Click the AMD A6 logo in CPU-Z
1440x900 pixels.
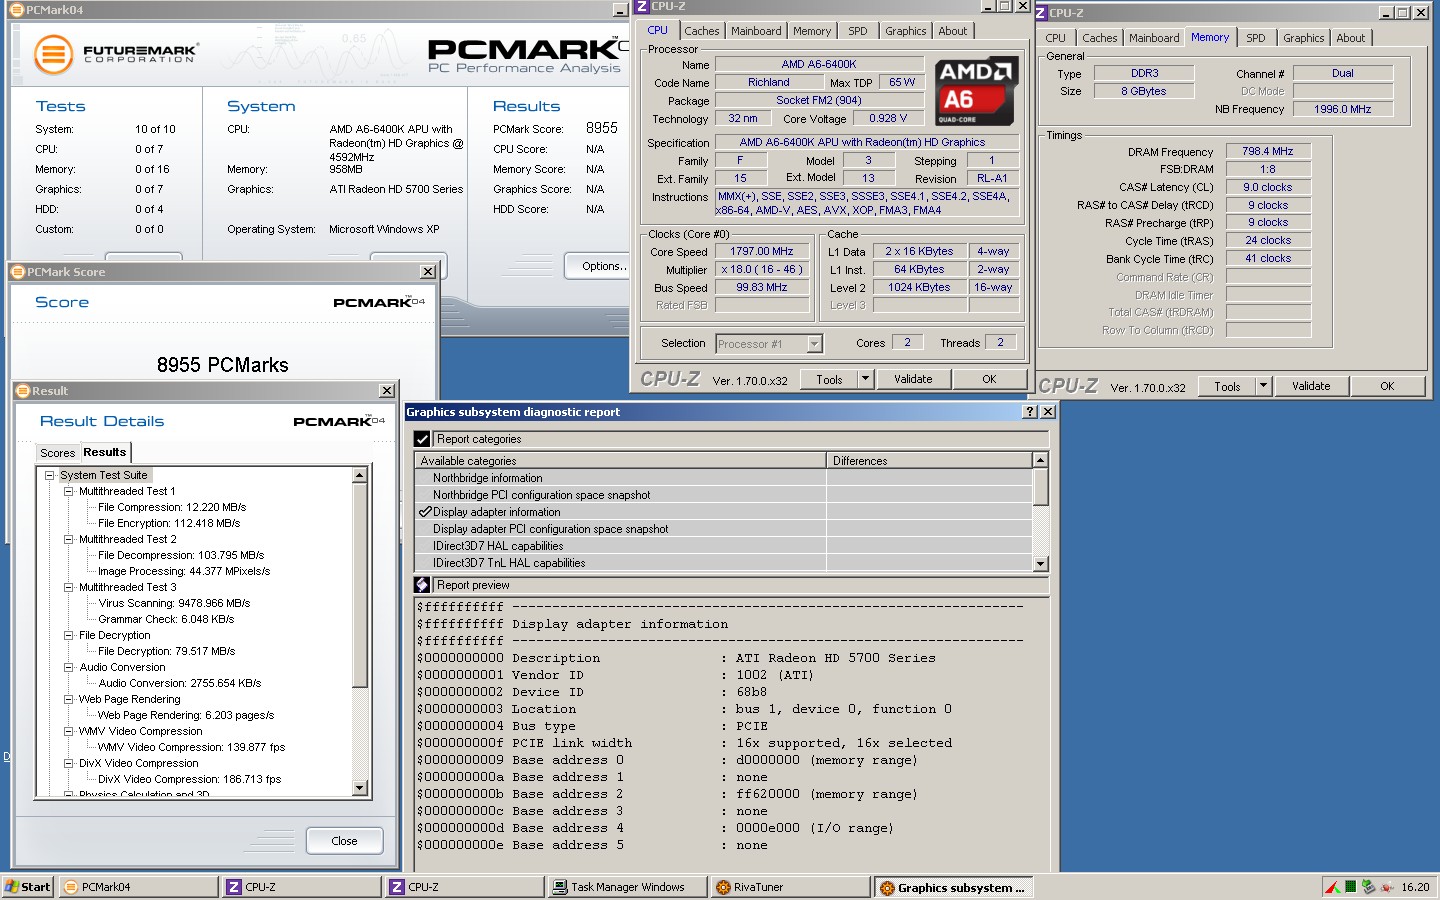click(x=976, y=90)
